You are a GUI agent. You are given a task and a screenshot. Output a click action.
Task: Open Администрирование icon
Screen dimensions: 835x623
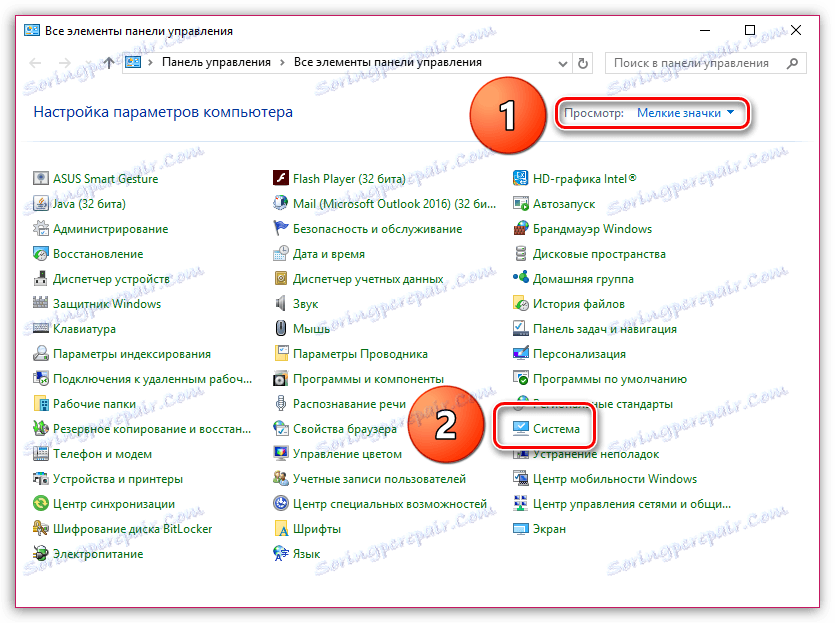[x=40, y=228]
